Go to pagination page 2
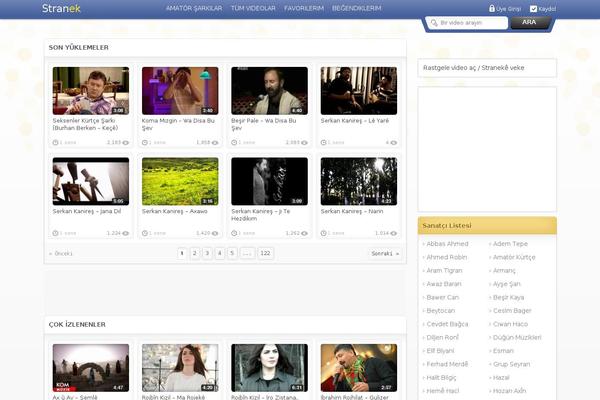The image size is (600, 400). point(195,253)
